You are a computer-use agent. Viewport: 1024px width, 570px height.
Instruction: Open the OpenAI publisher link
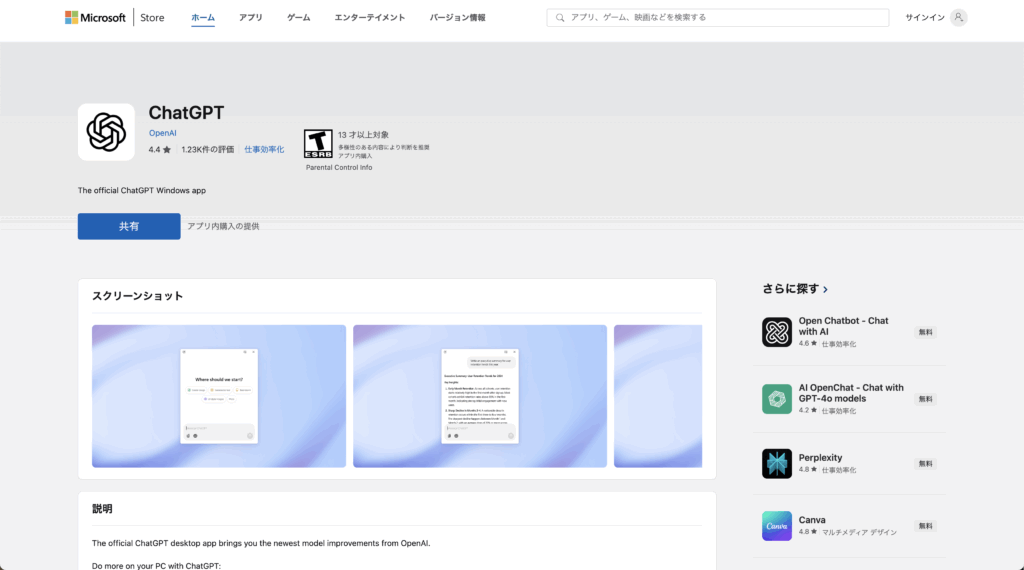pos(163,133)
